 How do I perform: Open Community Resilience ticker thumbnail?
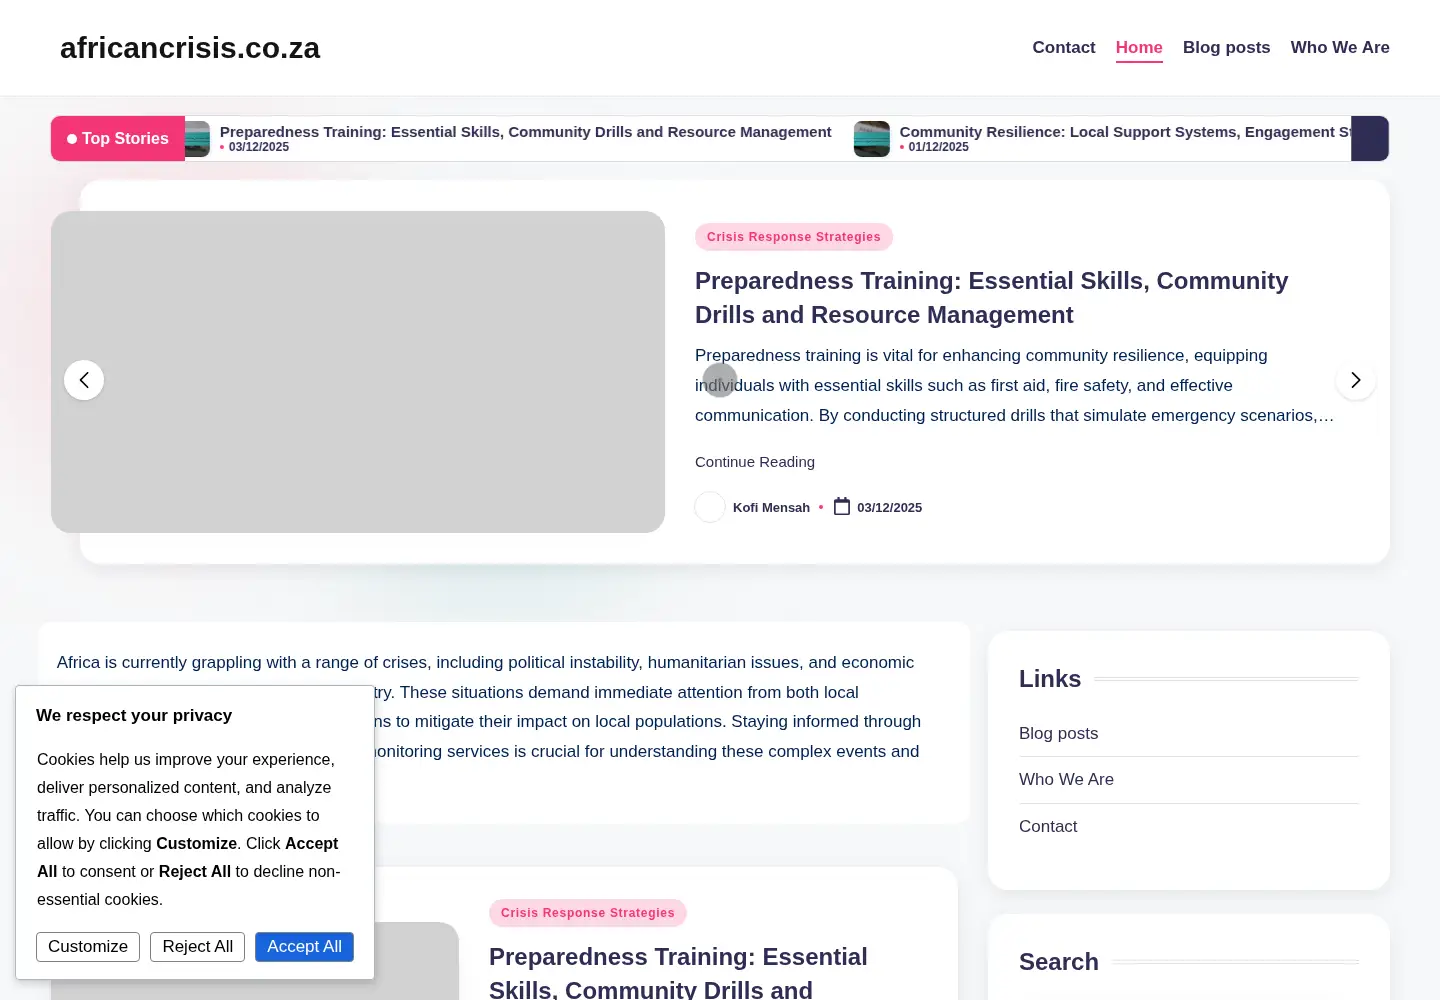[x=872, y=139]
